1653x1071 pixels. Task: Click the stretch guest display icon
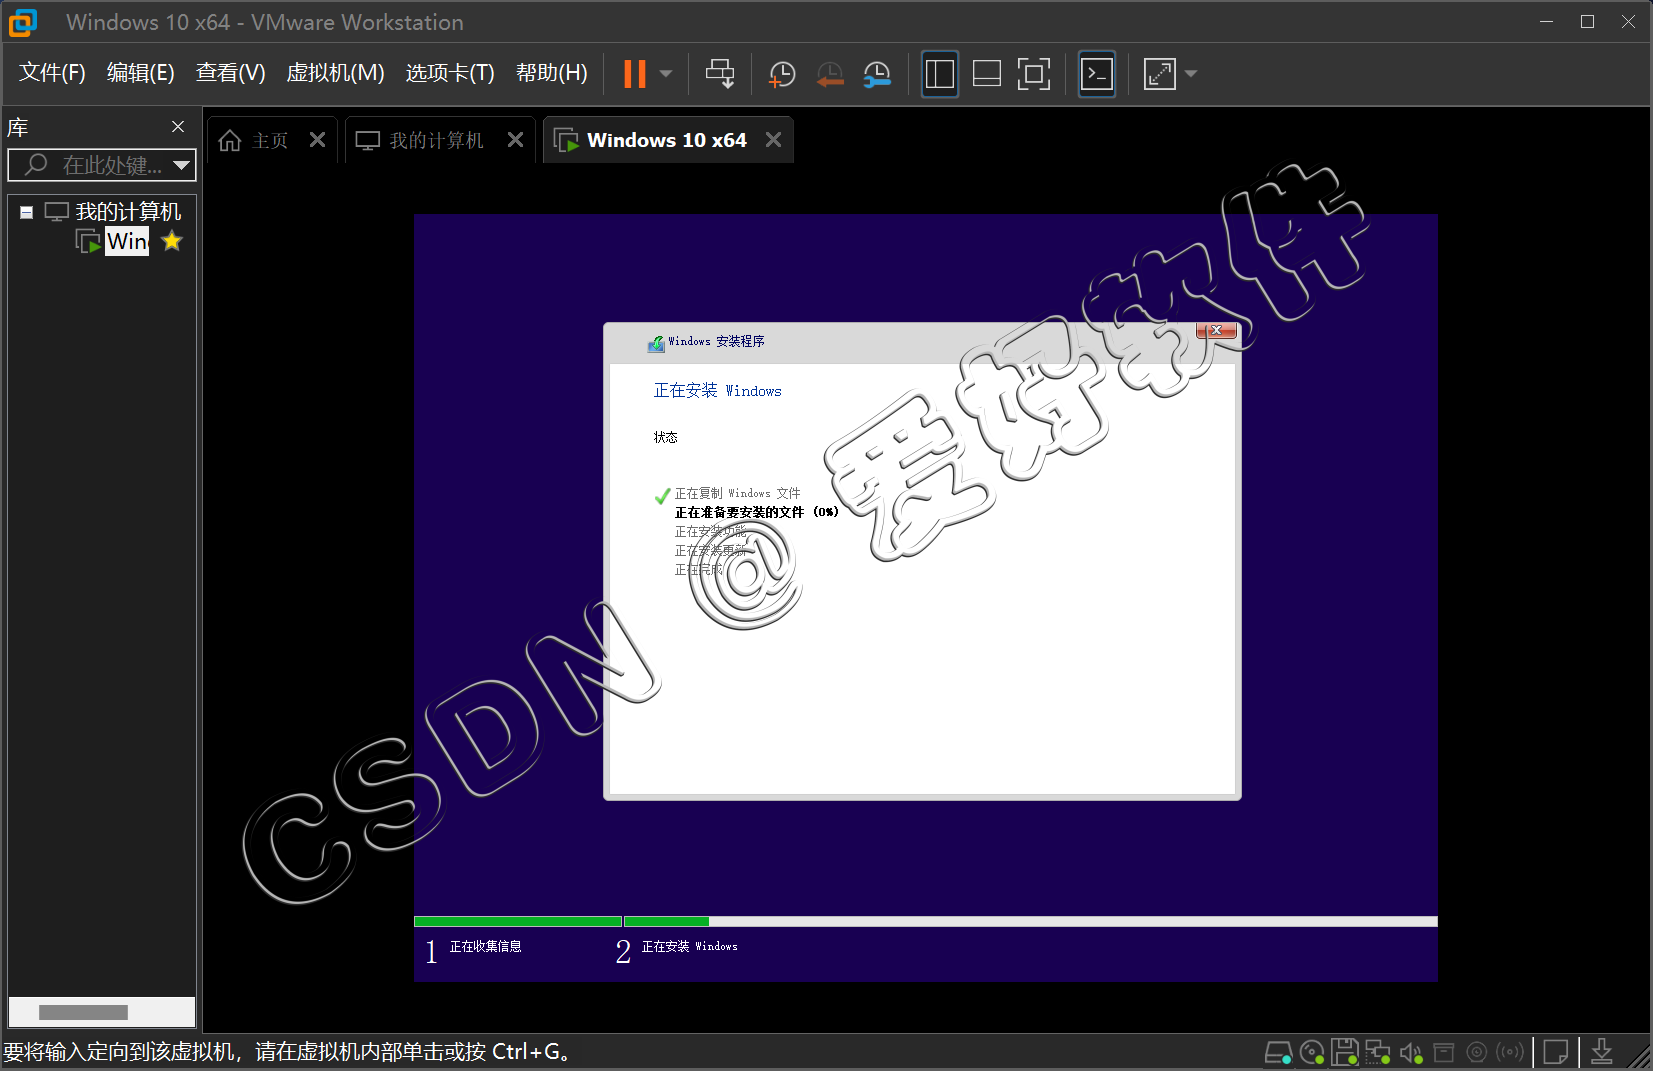(x=1160, y=74)
